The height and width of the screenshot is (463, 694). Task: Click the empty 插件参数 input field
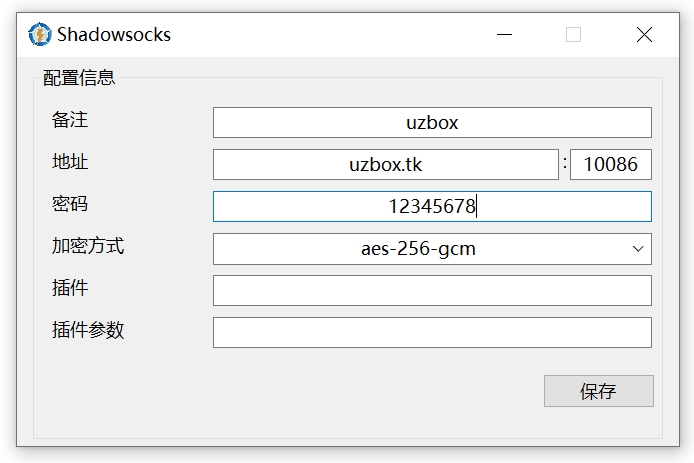(431, 333)
